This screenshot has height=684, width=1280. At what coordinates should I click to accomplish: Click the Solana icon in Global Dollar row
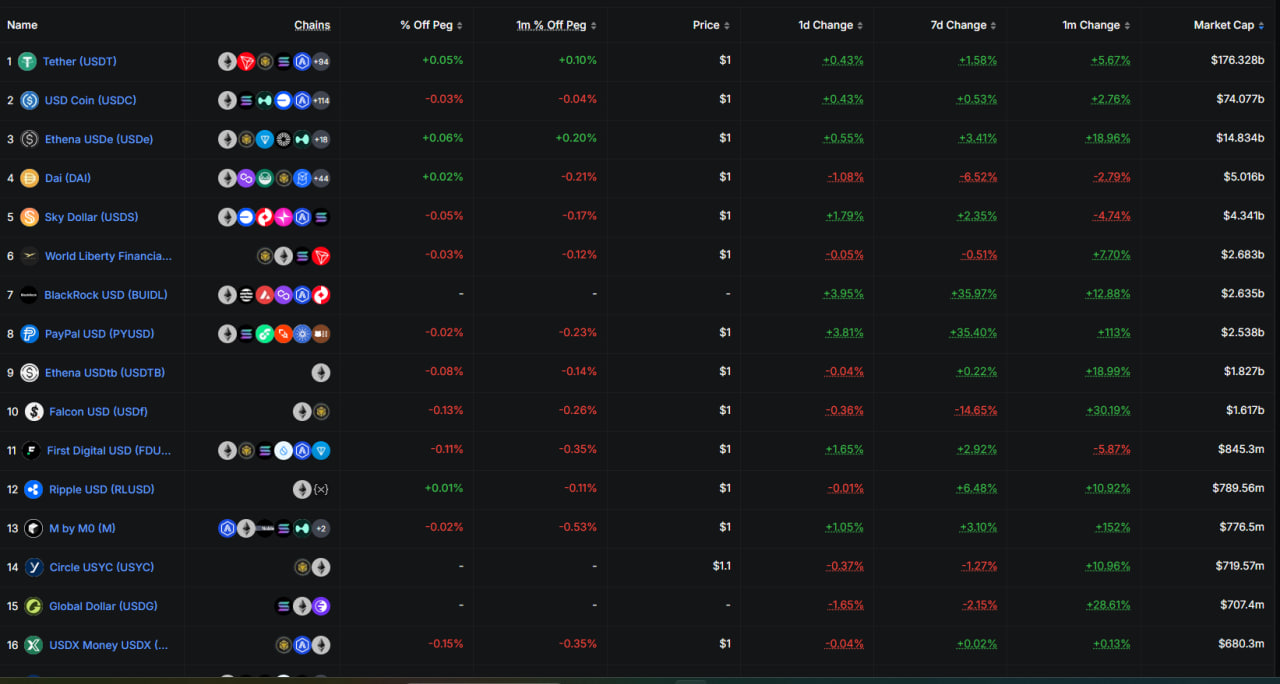284,606
